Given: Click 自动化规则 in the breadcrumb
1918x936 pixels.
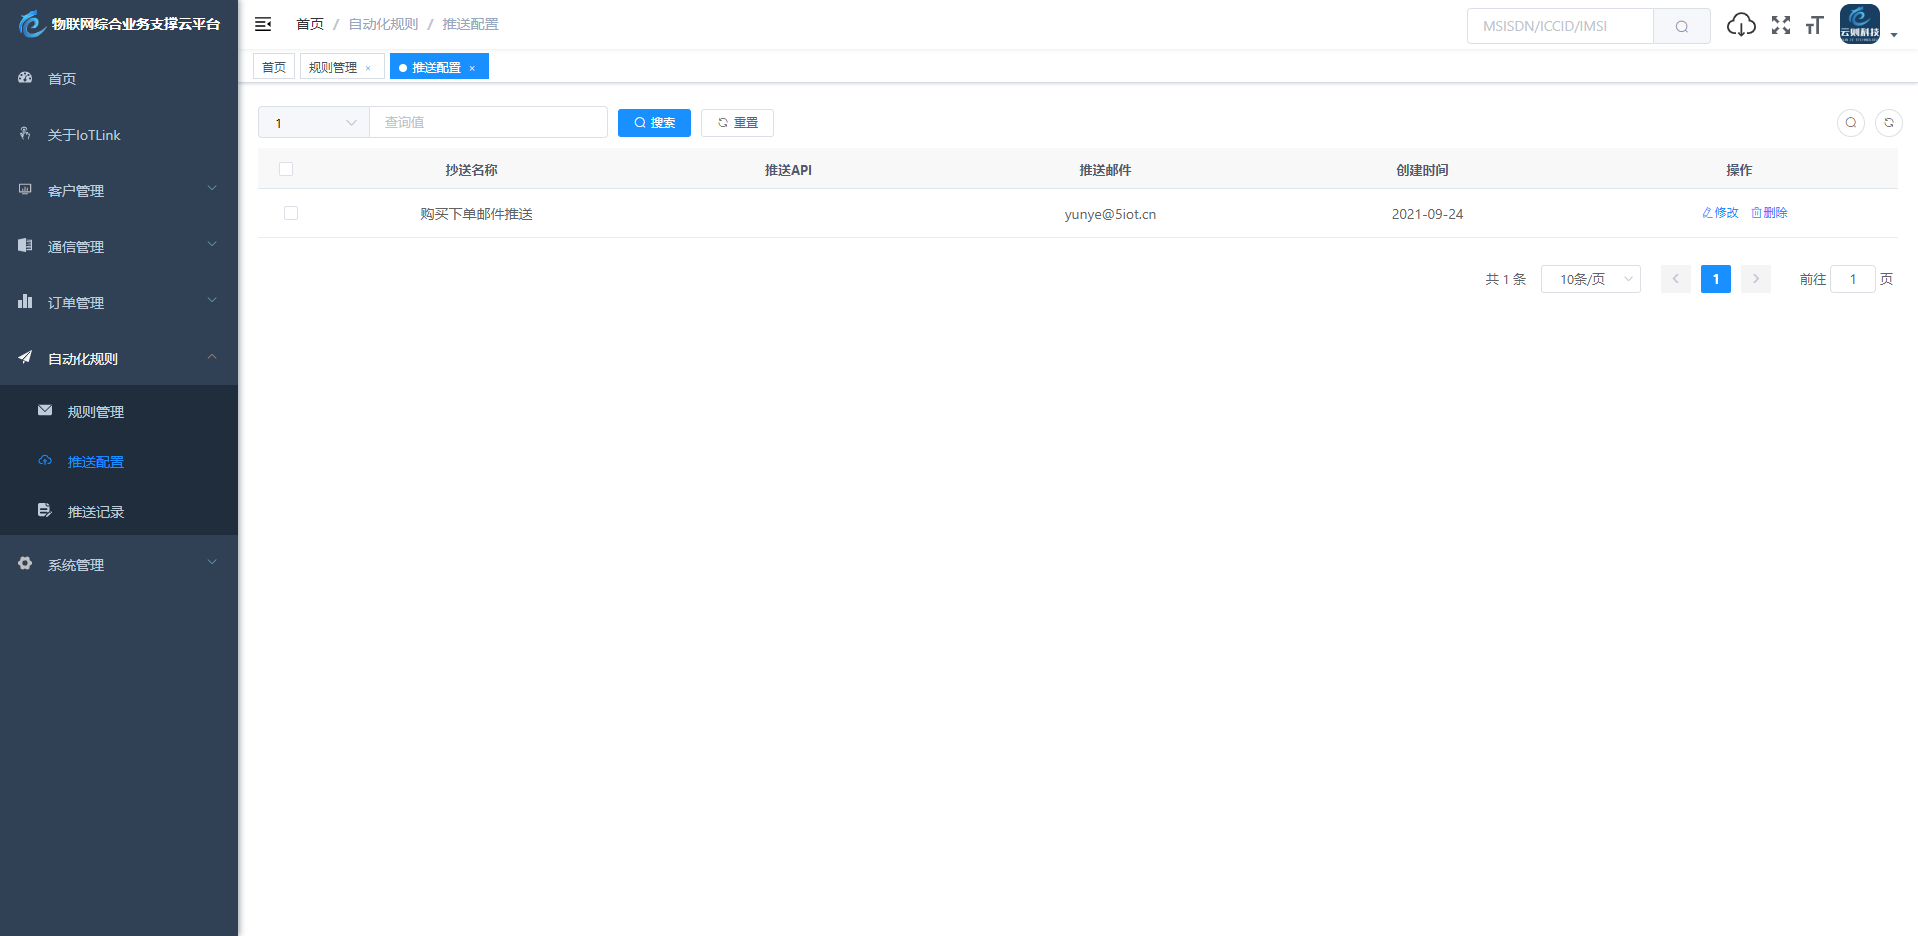Looking at the screenshot, I should [x=384, y=24].
